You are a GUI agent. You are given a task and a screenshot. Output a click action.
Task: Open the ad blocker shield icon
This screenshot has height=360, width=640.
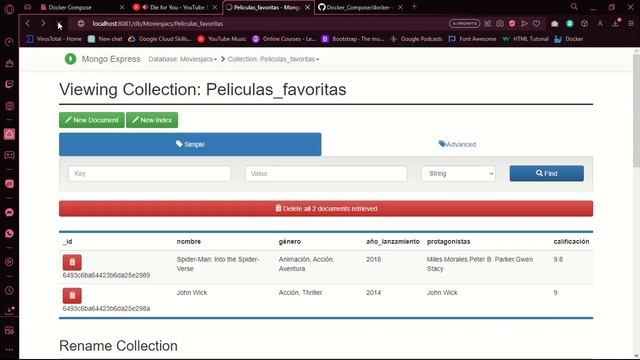click(x=512, y=24)
